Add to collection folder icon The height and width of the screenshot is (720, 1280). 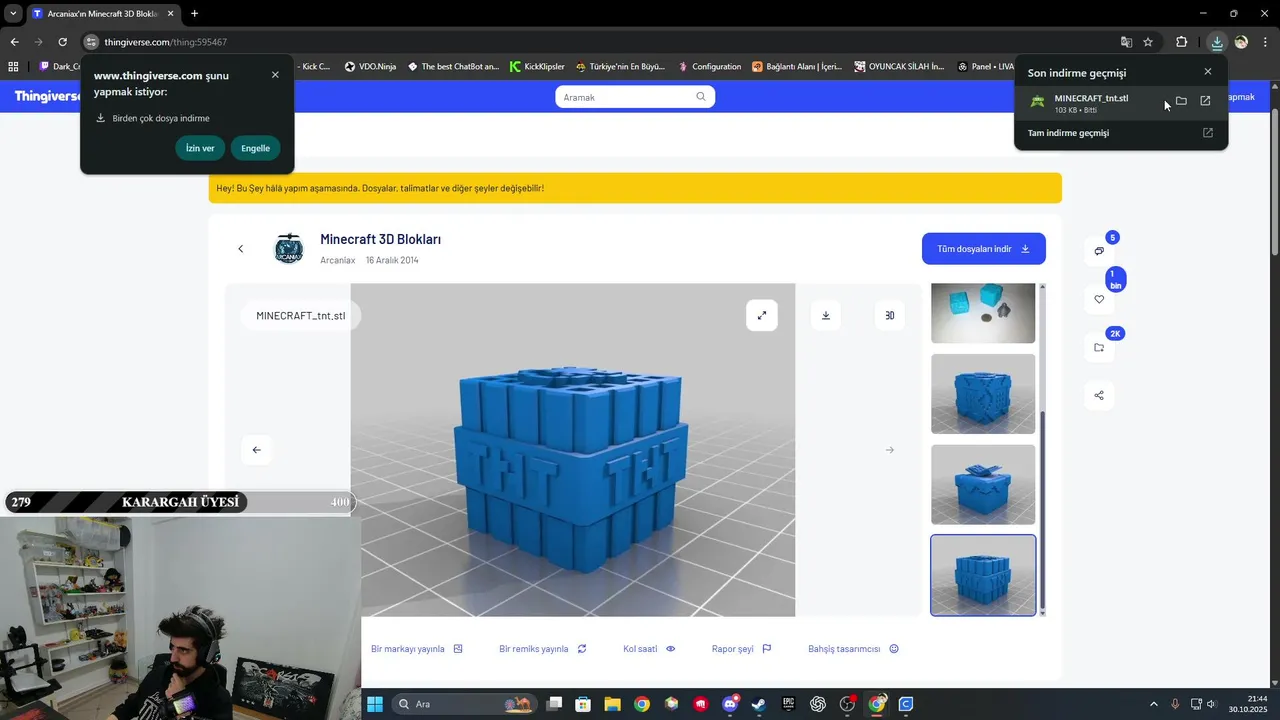click(x=1099, y=347)
